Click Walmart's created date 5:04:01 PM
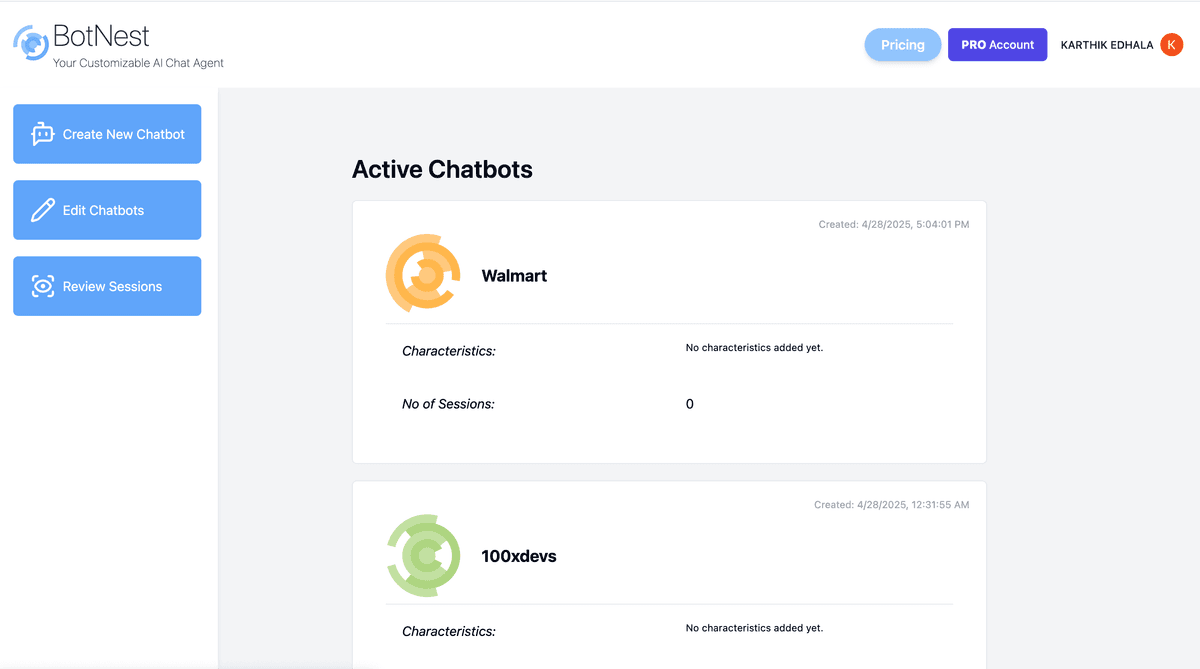 coord(894,224)
